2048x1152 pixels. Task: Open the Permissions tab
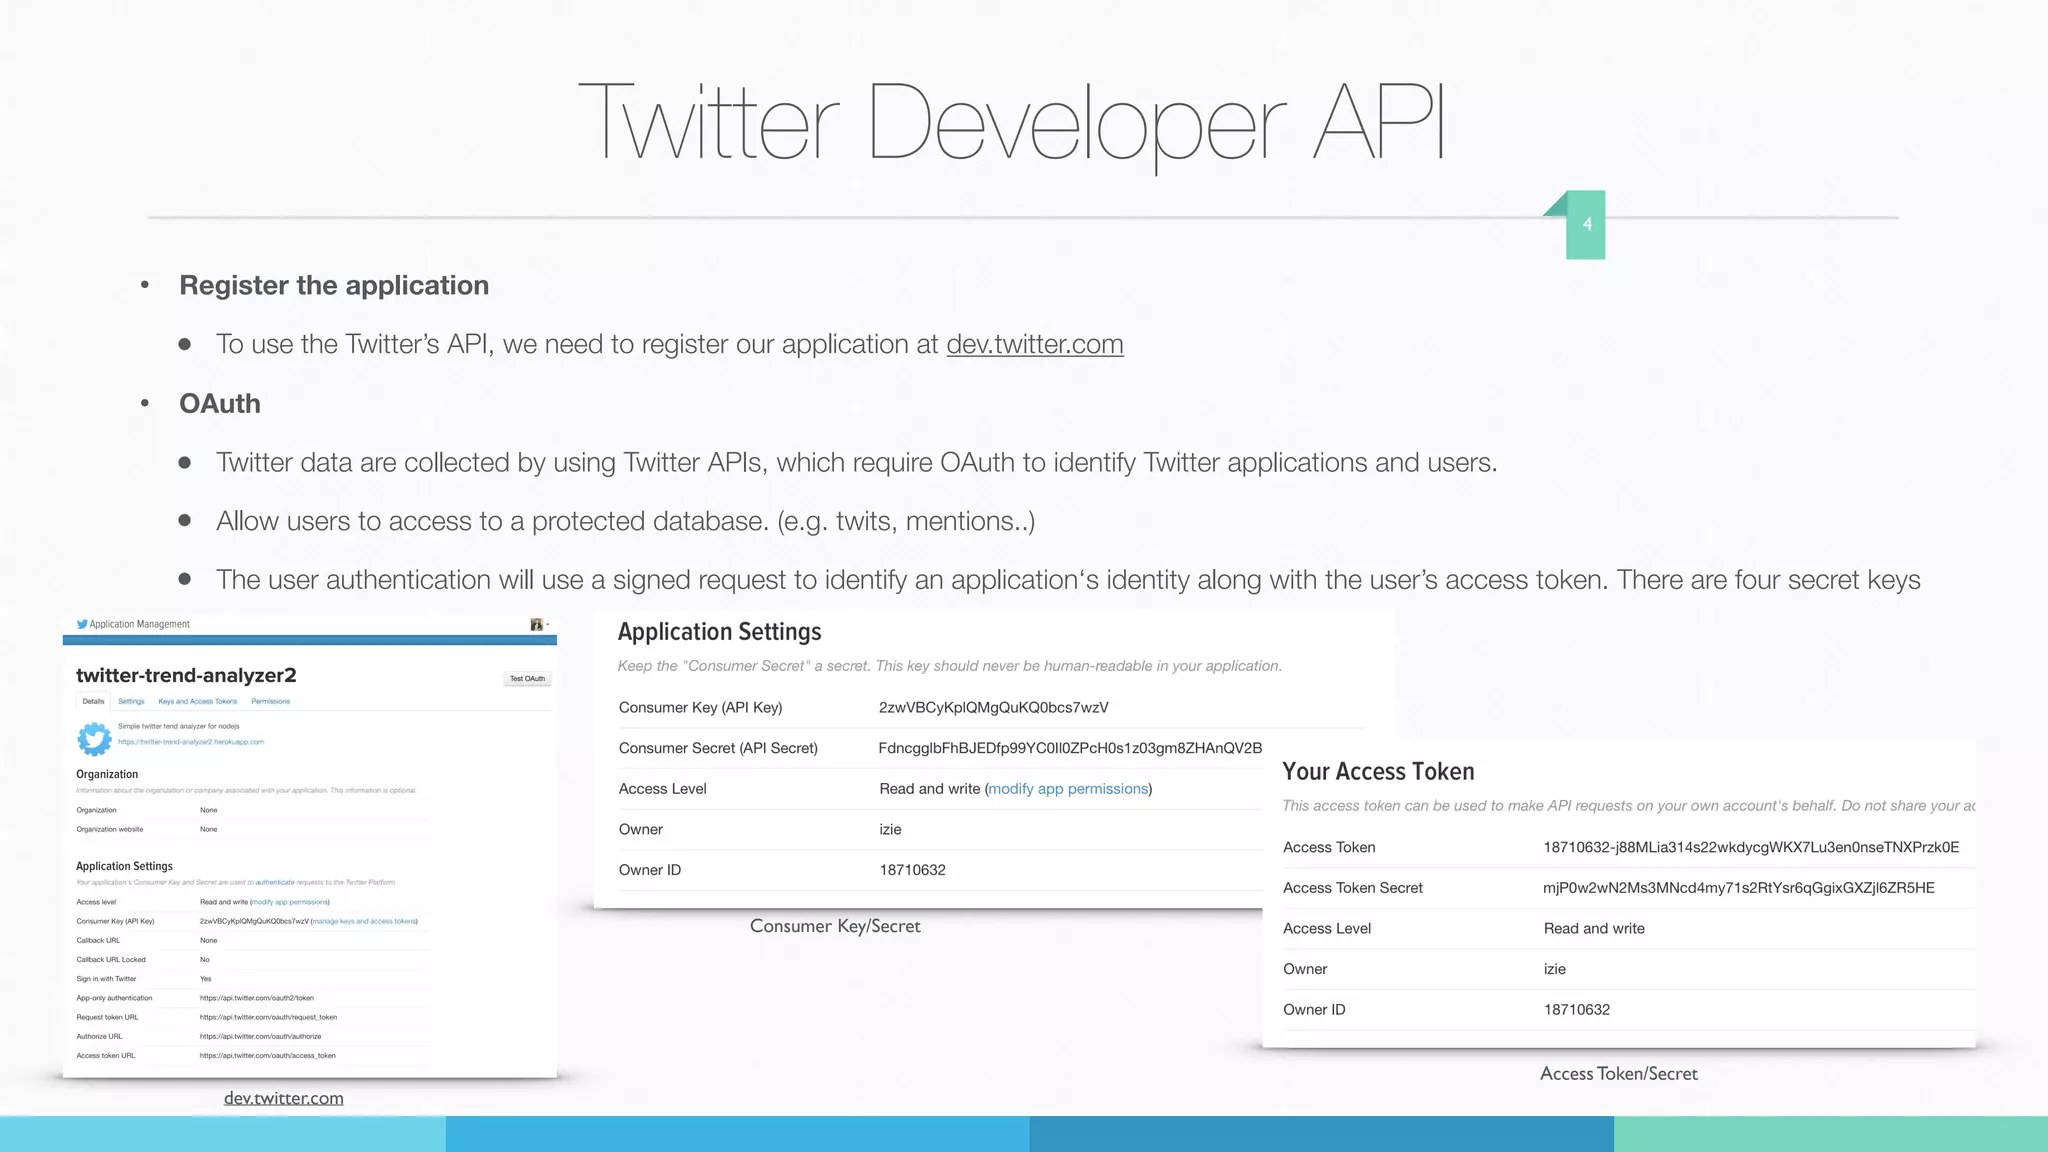(x=270, y=701)
